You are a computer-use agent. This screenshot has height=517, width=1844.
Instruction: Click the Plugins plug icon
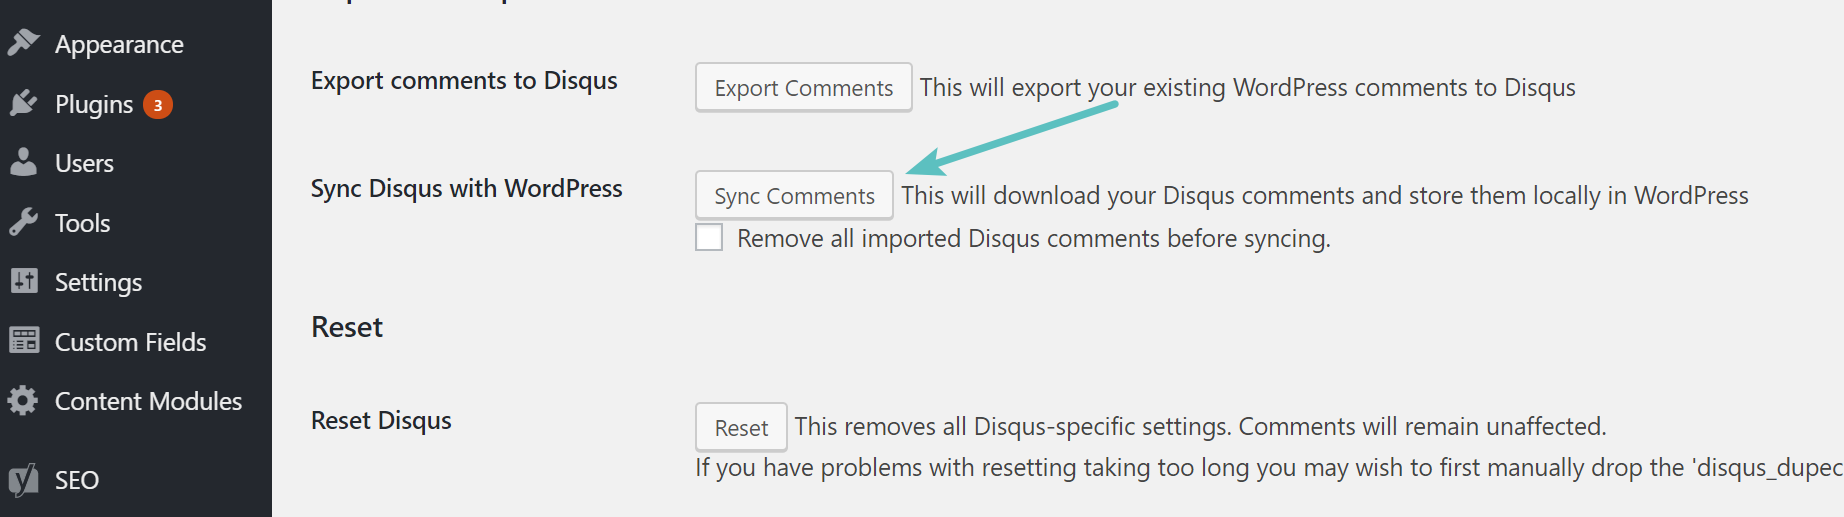tap(23, 103)
